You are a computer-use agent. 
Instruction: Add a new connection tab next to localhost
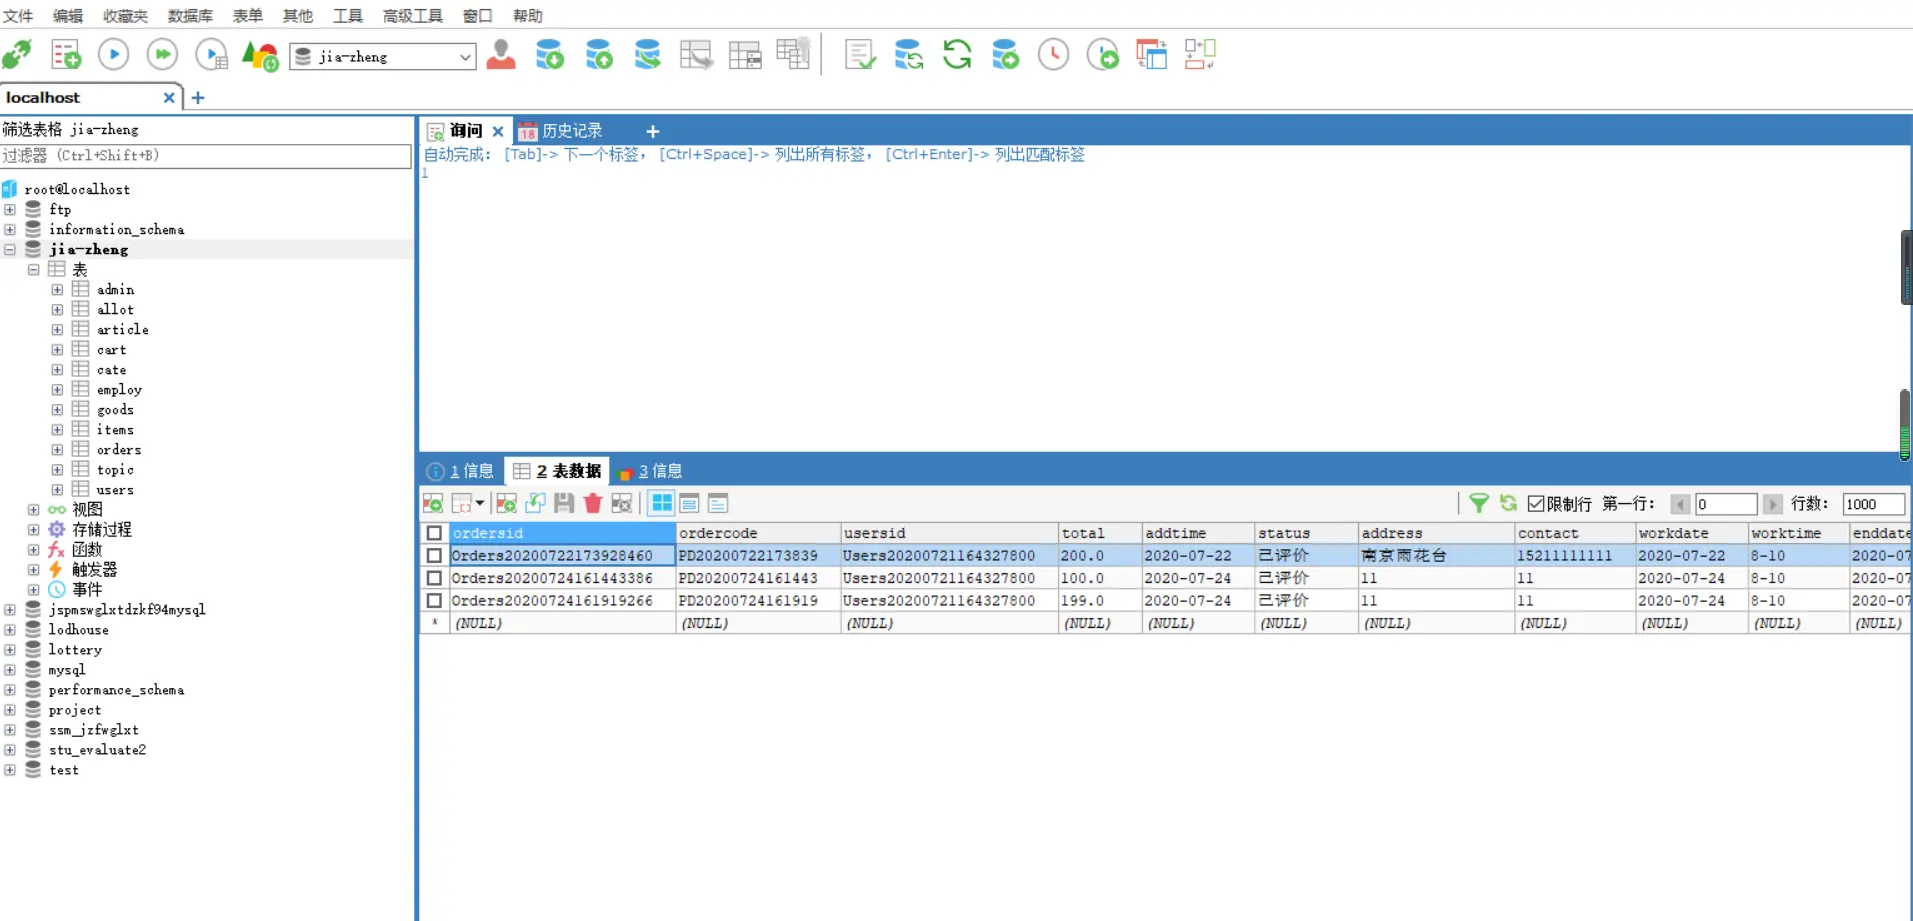point(198,98)
